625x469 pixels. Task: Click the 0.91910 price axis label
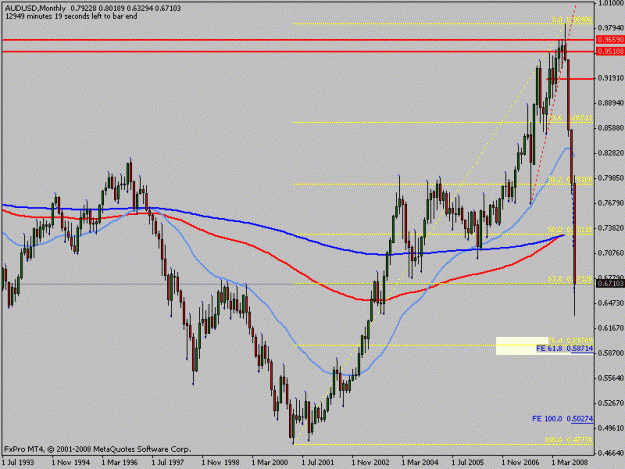pyautogui.click(x=611, y=78)
